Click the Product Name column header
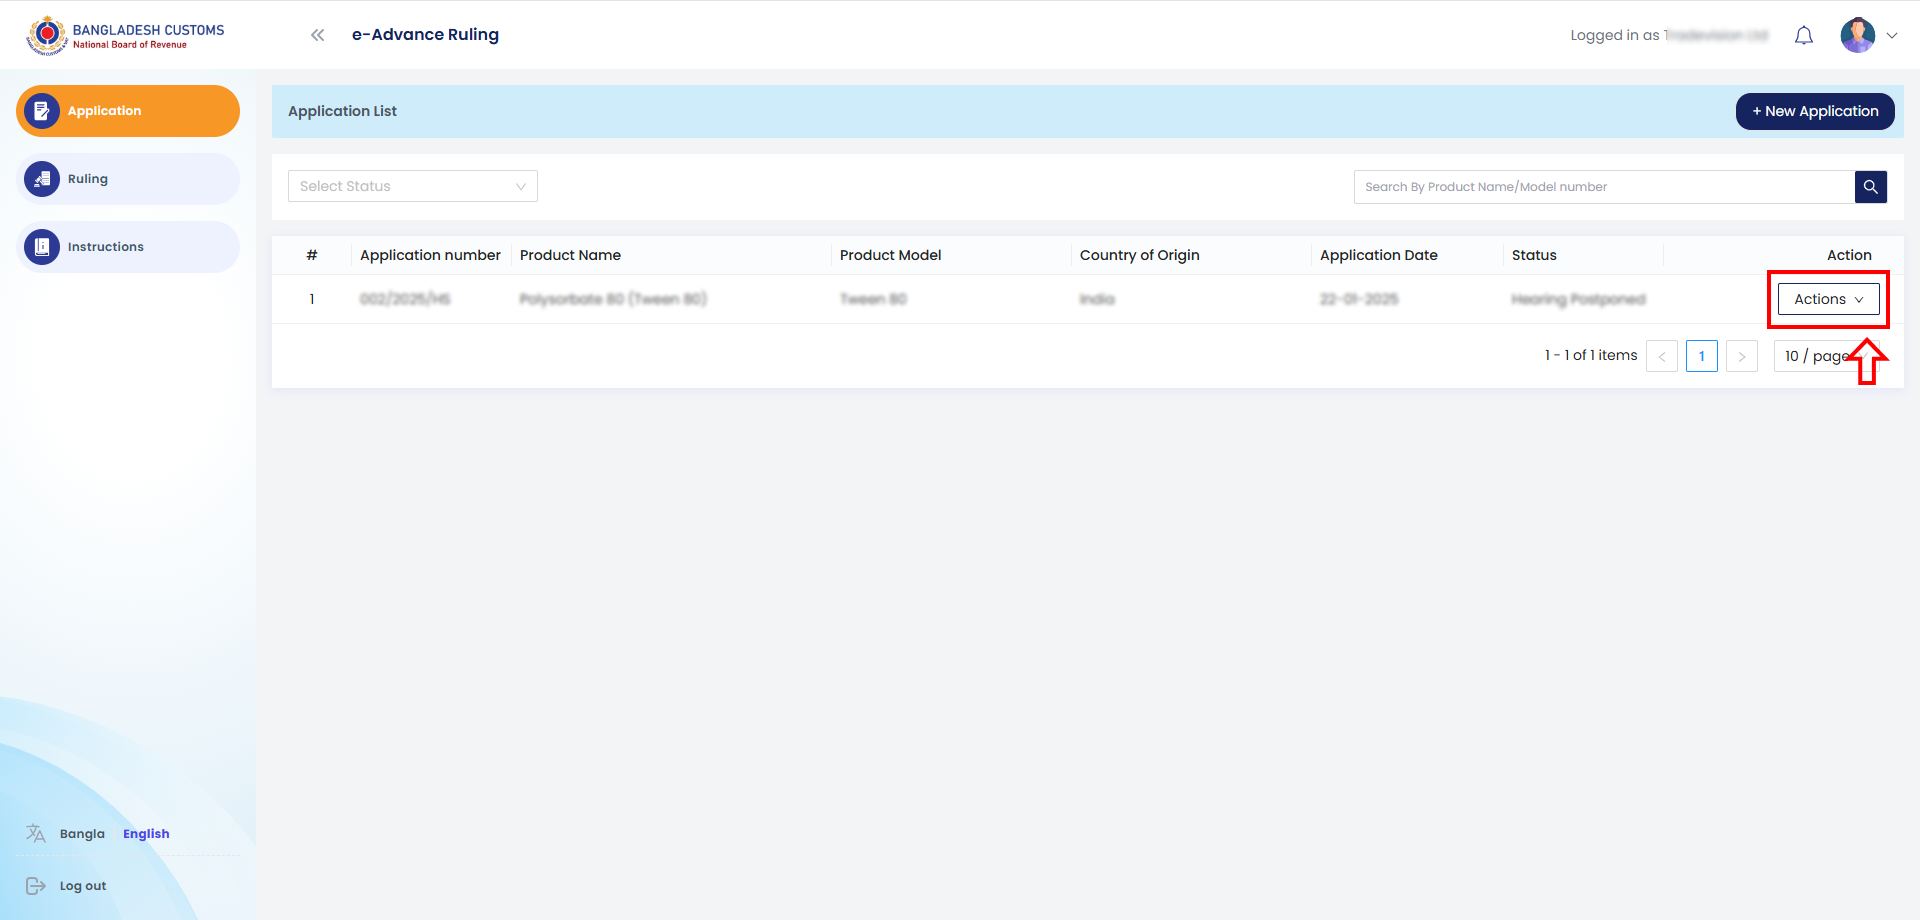The height and width of the screenshot is (920, 1920). point(570,255)
